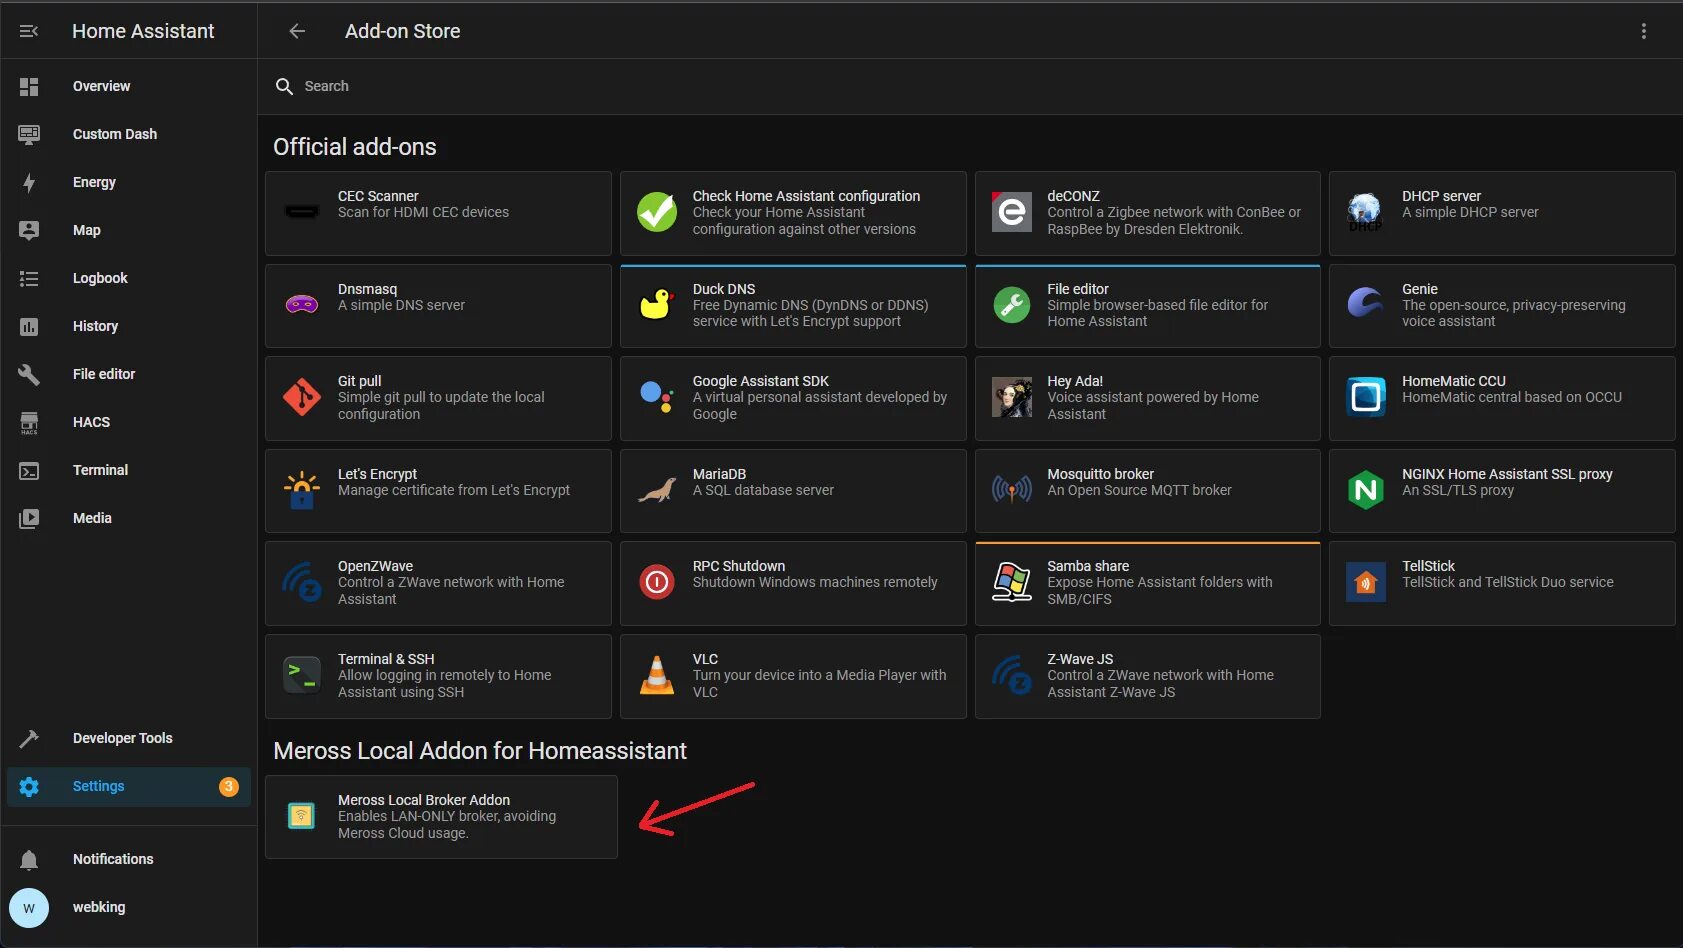This screenshot has width=1683, height=948.
Task: Open the webking user profile avatar
Action: [29, 908]
